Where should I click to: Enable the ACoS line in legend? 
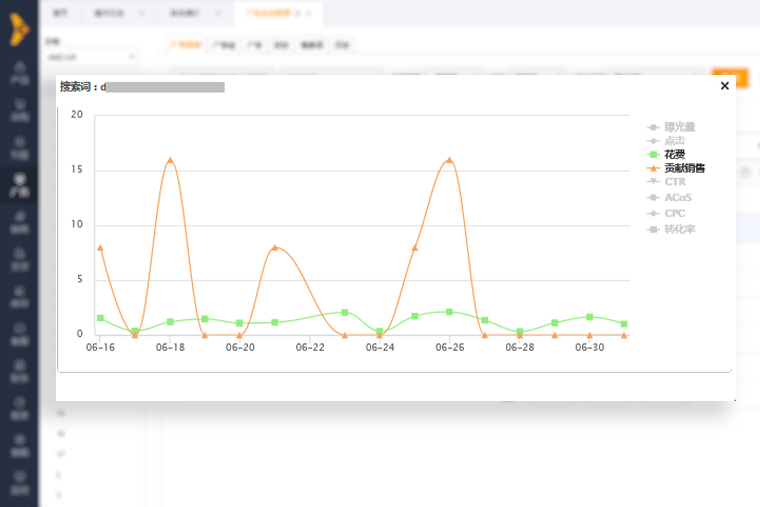pyautogui.click(x=677, y=198)
